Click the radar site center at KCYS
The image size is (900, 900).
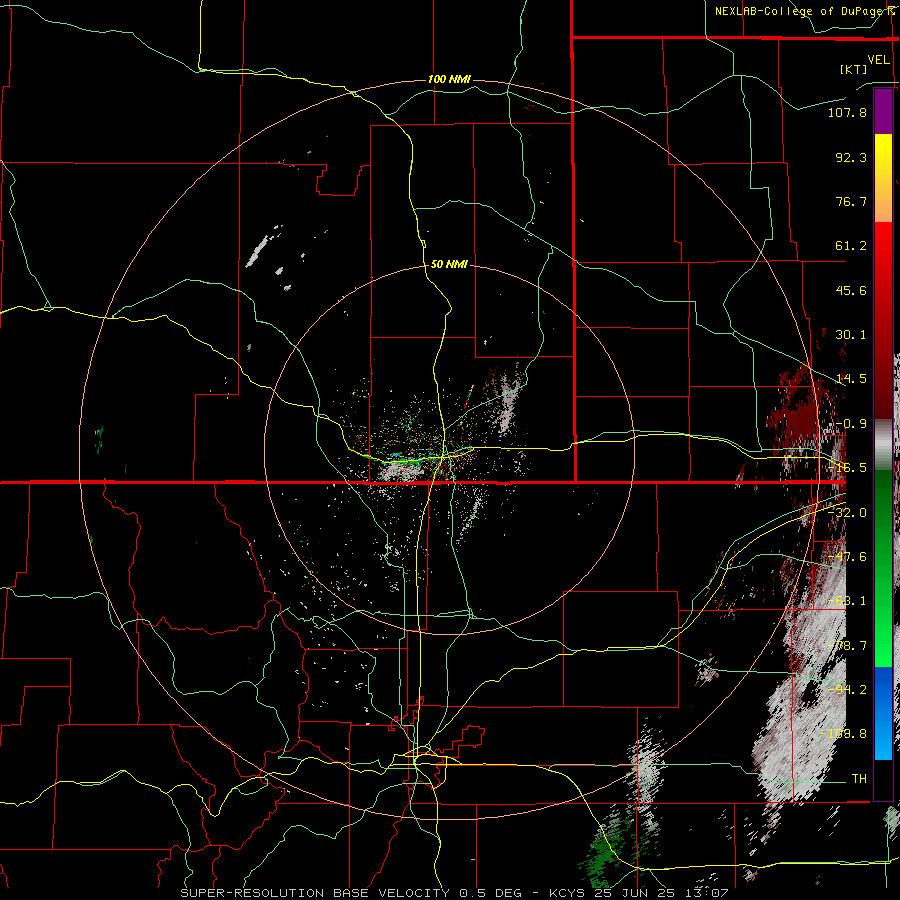click(449, 450)
